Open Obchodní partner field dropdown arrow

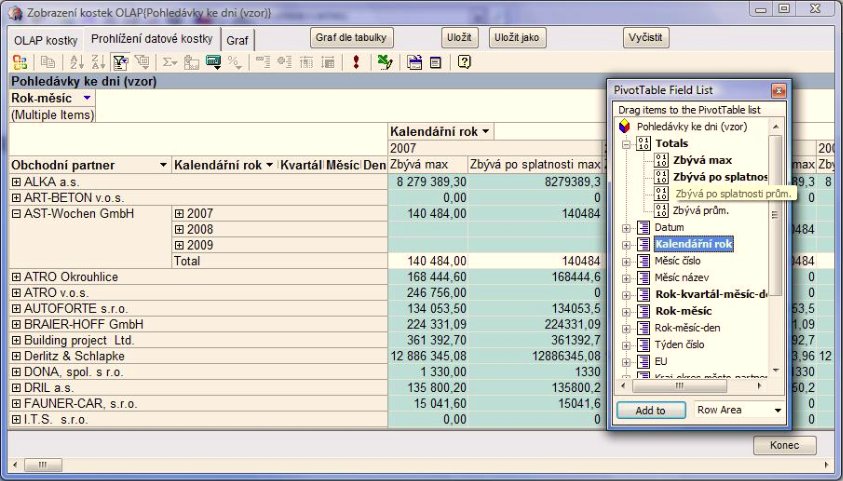[163, 165]
